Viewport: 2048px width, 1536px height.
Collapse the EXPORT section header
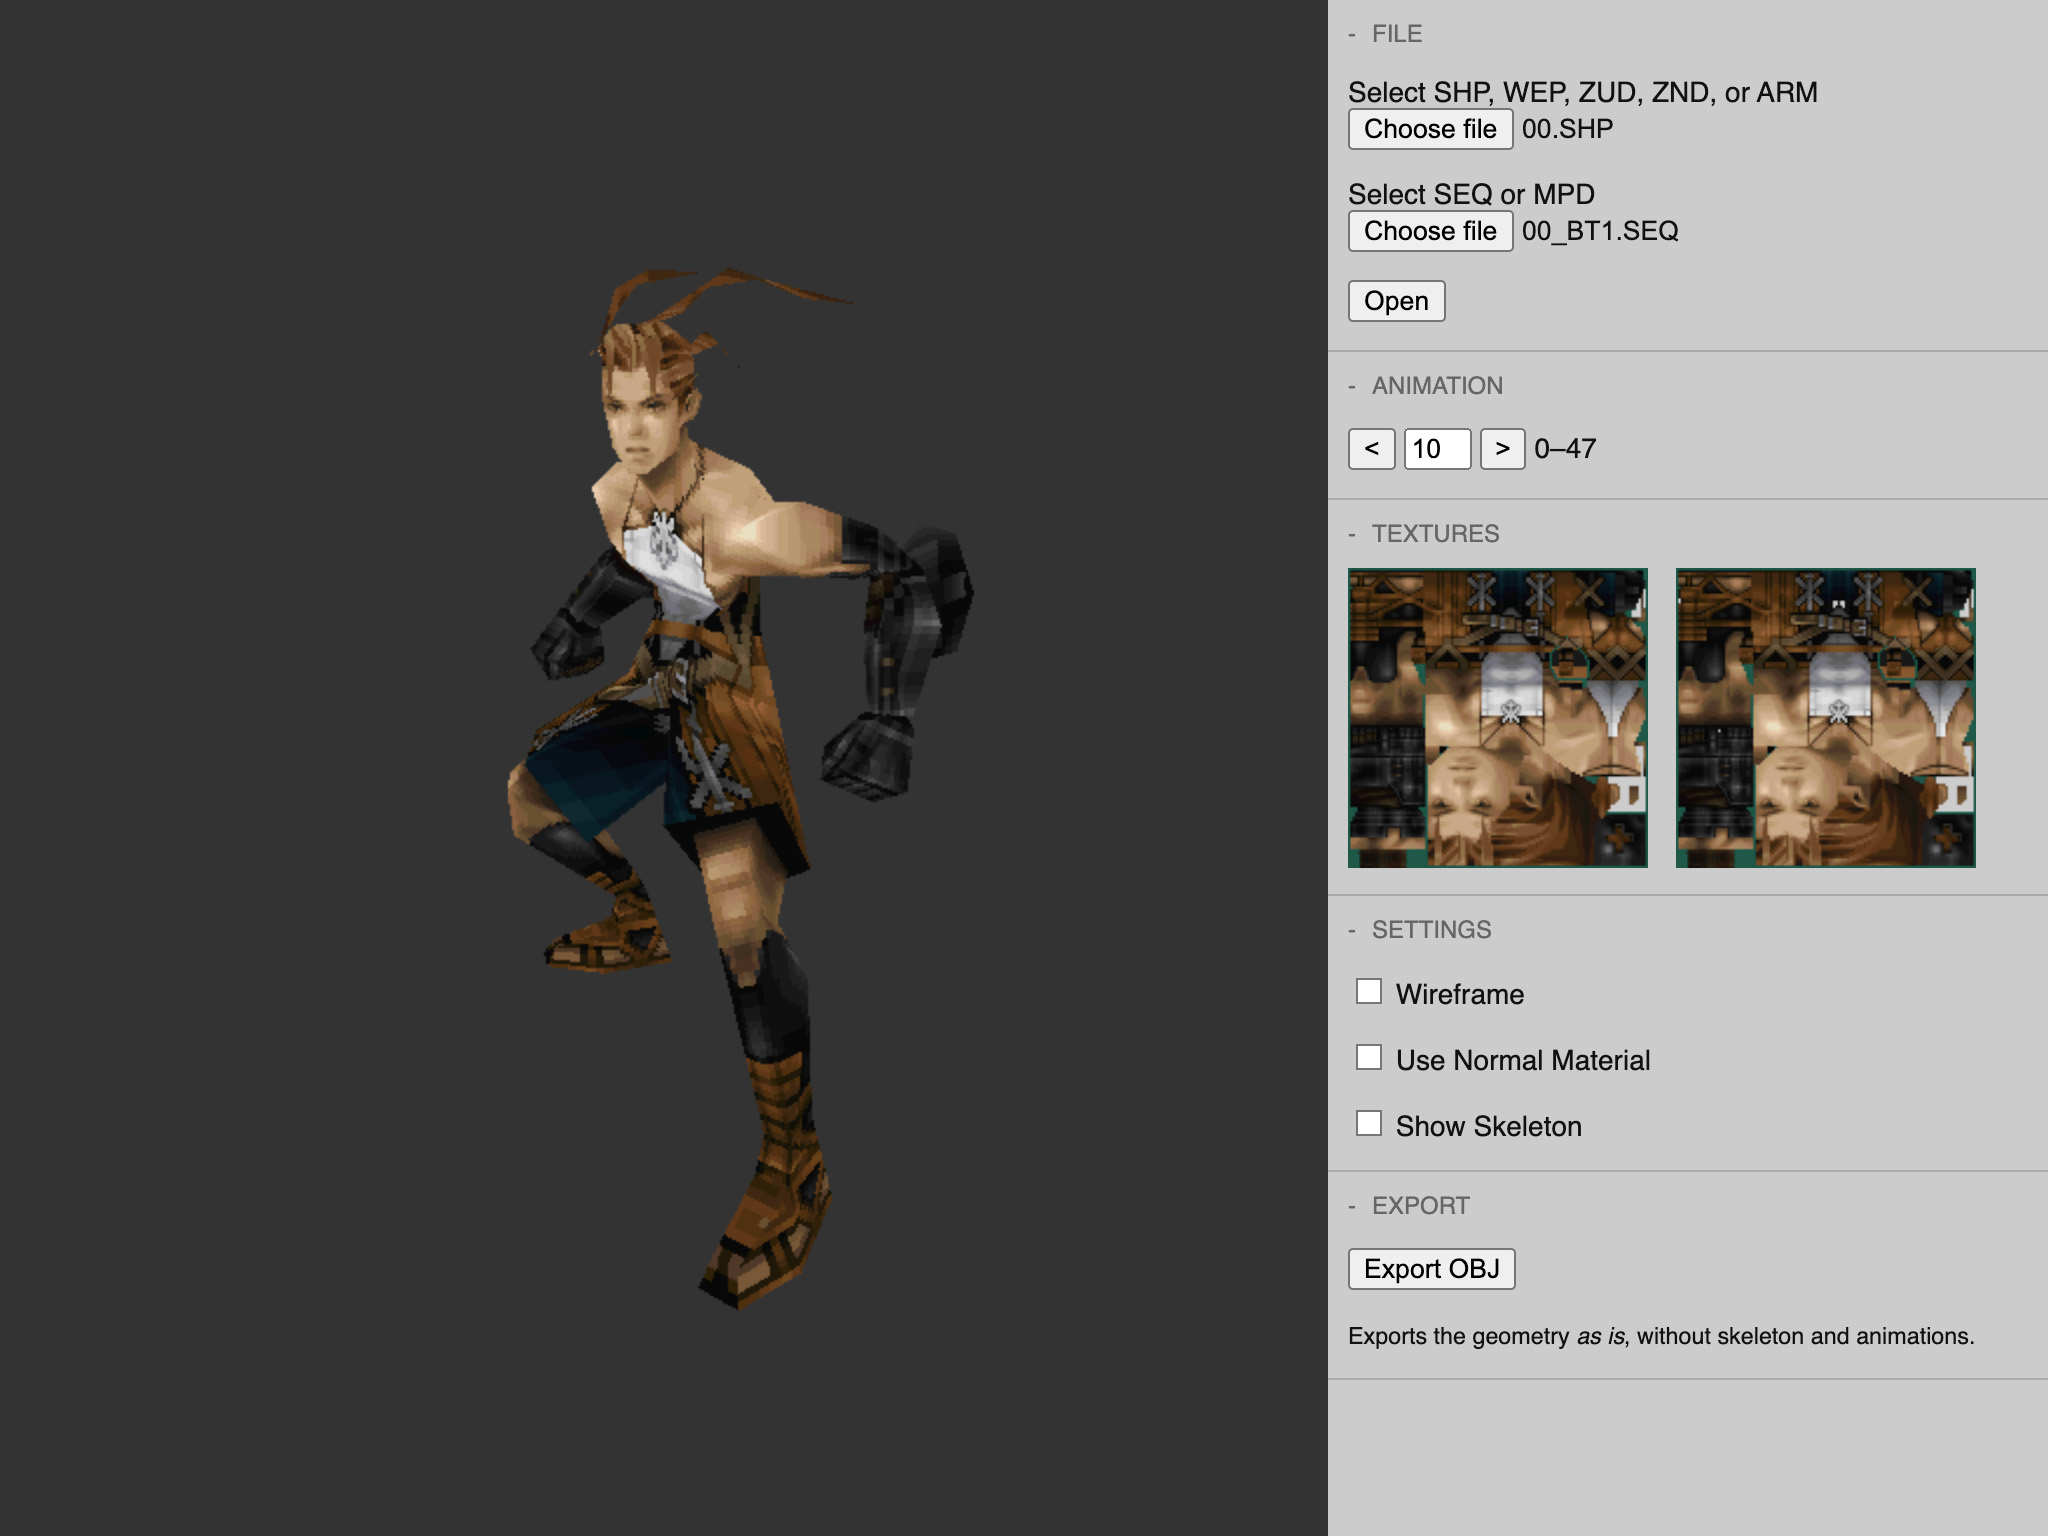tap(1420, 1206)
